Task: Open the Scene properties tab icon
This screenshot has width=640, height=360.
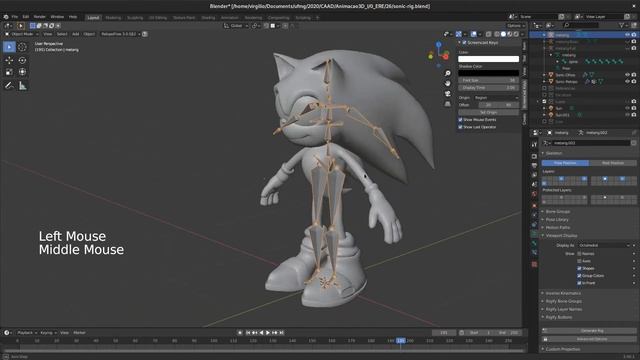Action: (x=534, y=184)
